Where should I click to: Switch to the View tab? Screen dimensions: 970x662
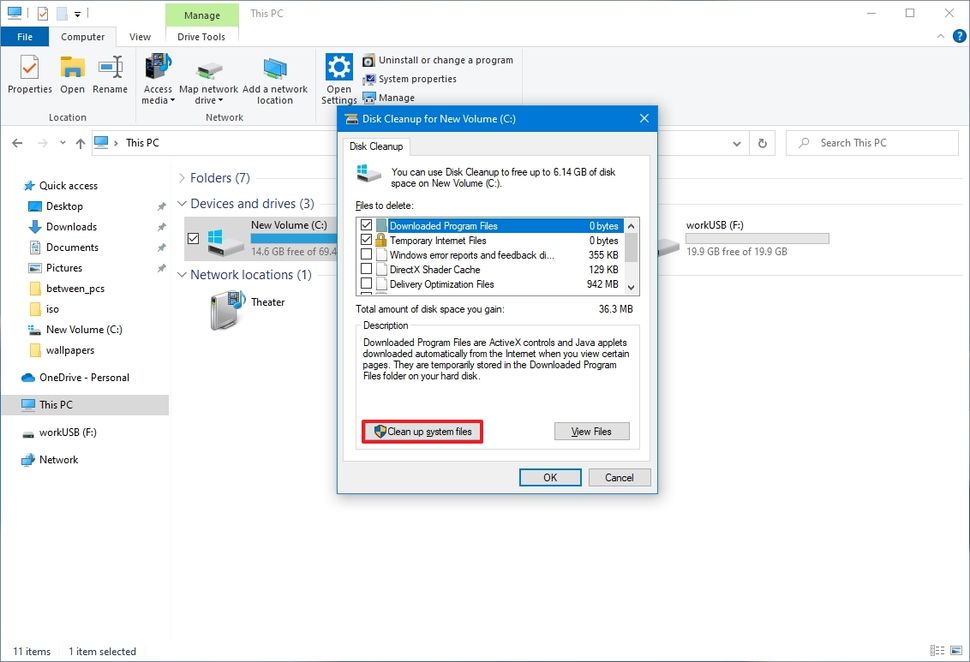(139, 36)
